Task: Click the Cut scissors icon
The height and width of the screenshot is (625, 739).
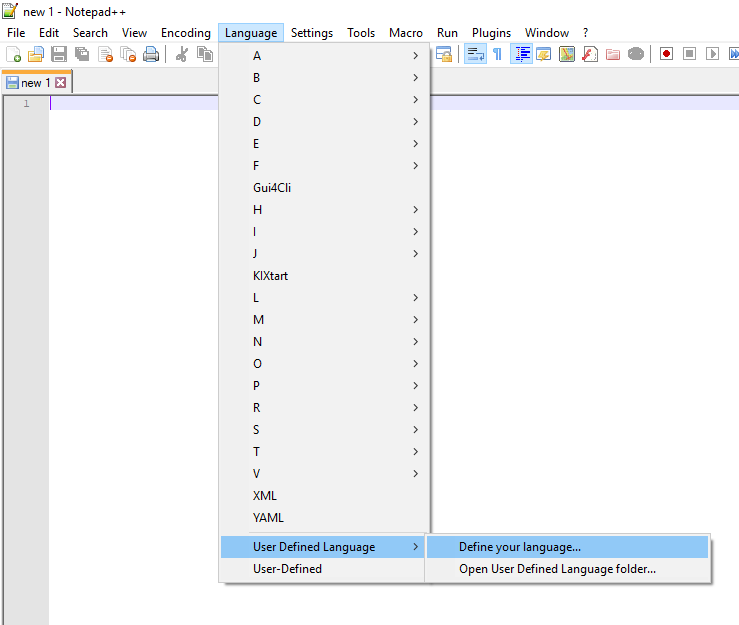Action: coord(182,54)
